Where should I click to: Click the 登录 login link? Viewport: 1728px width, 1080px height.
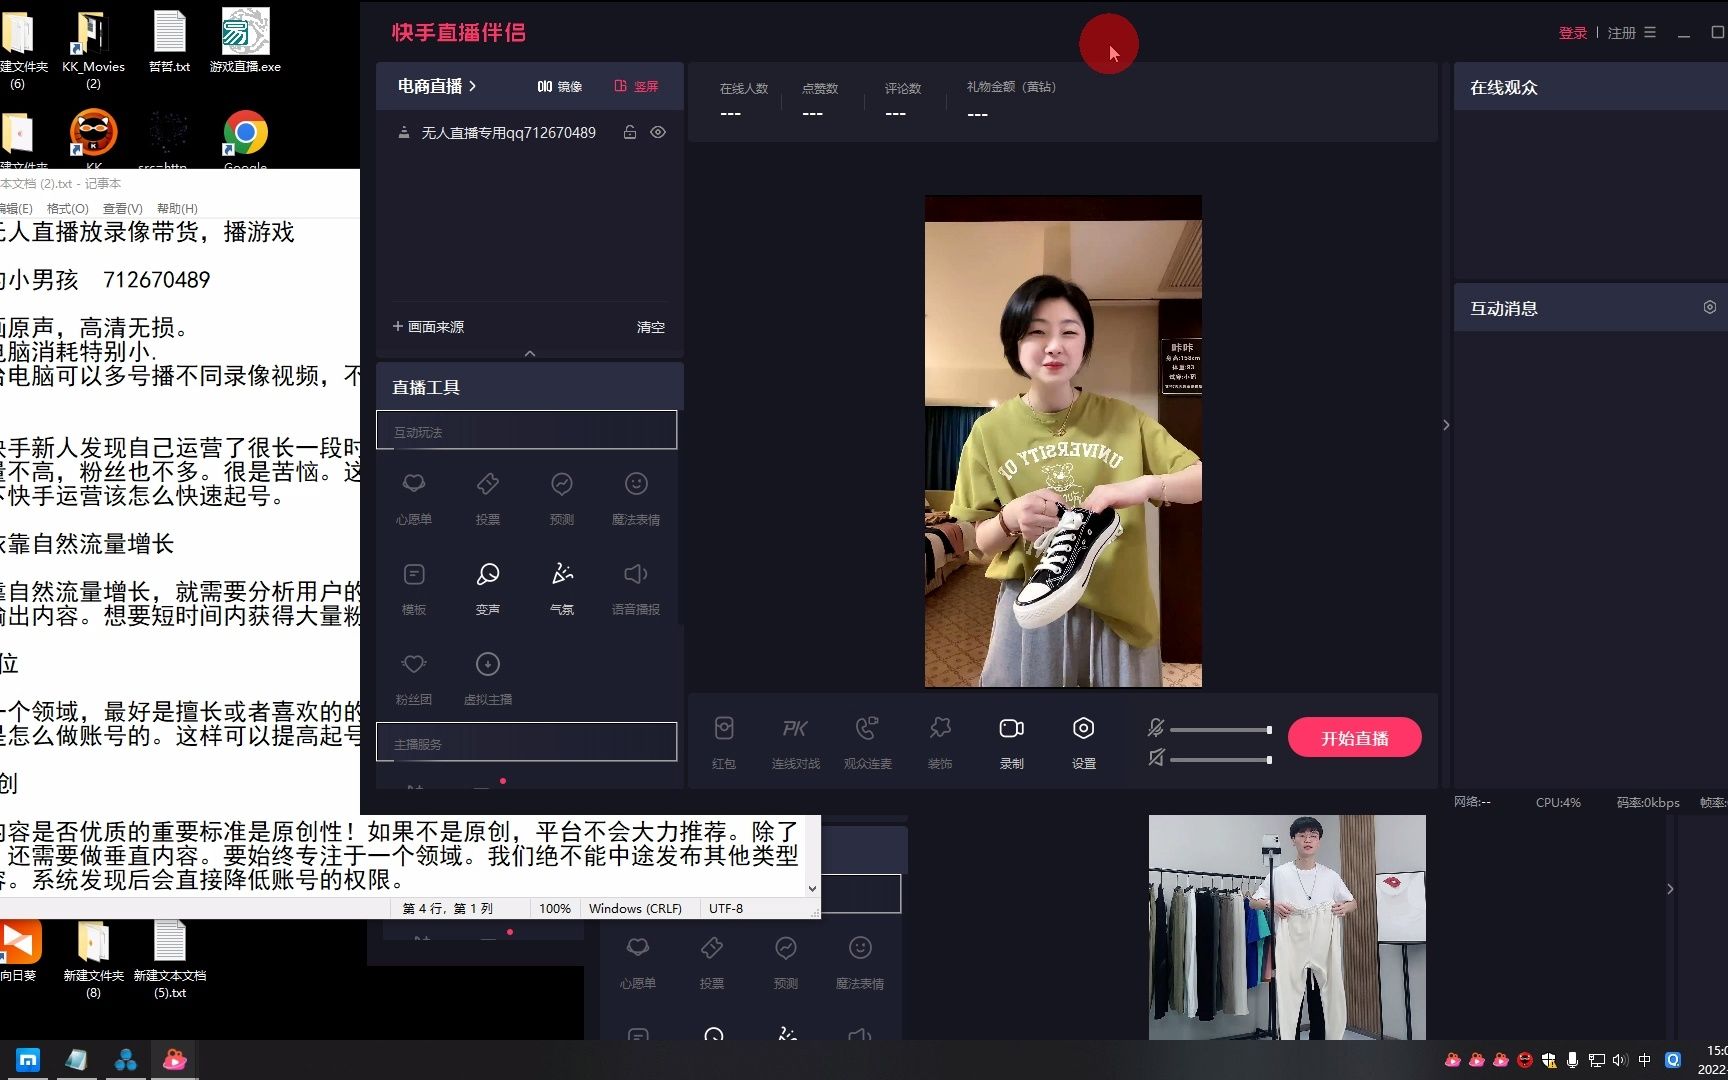pyautogui.click(x=1573, y=33)
